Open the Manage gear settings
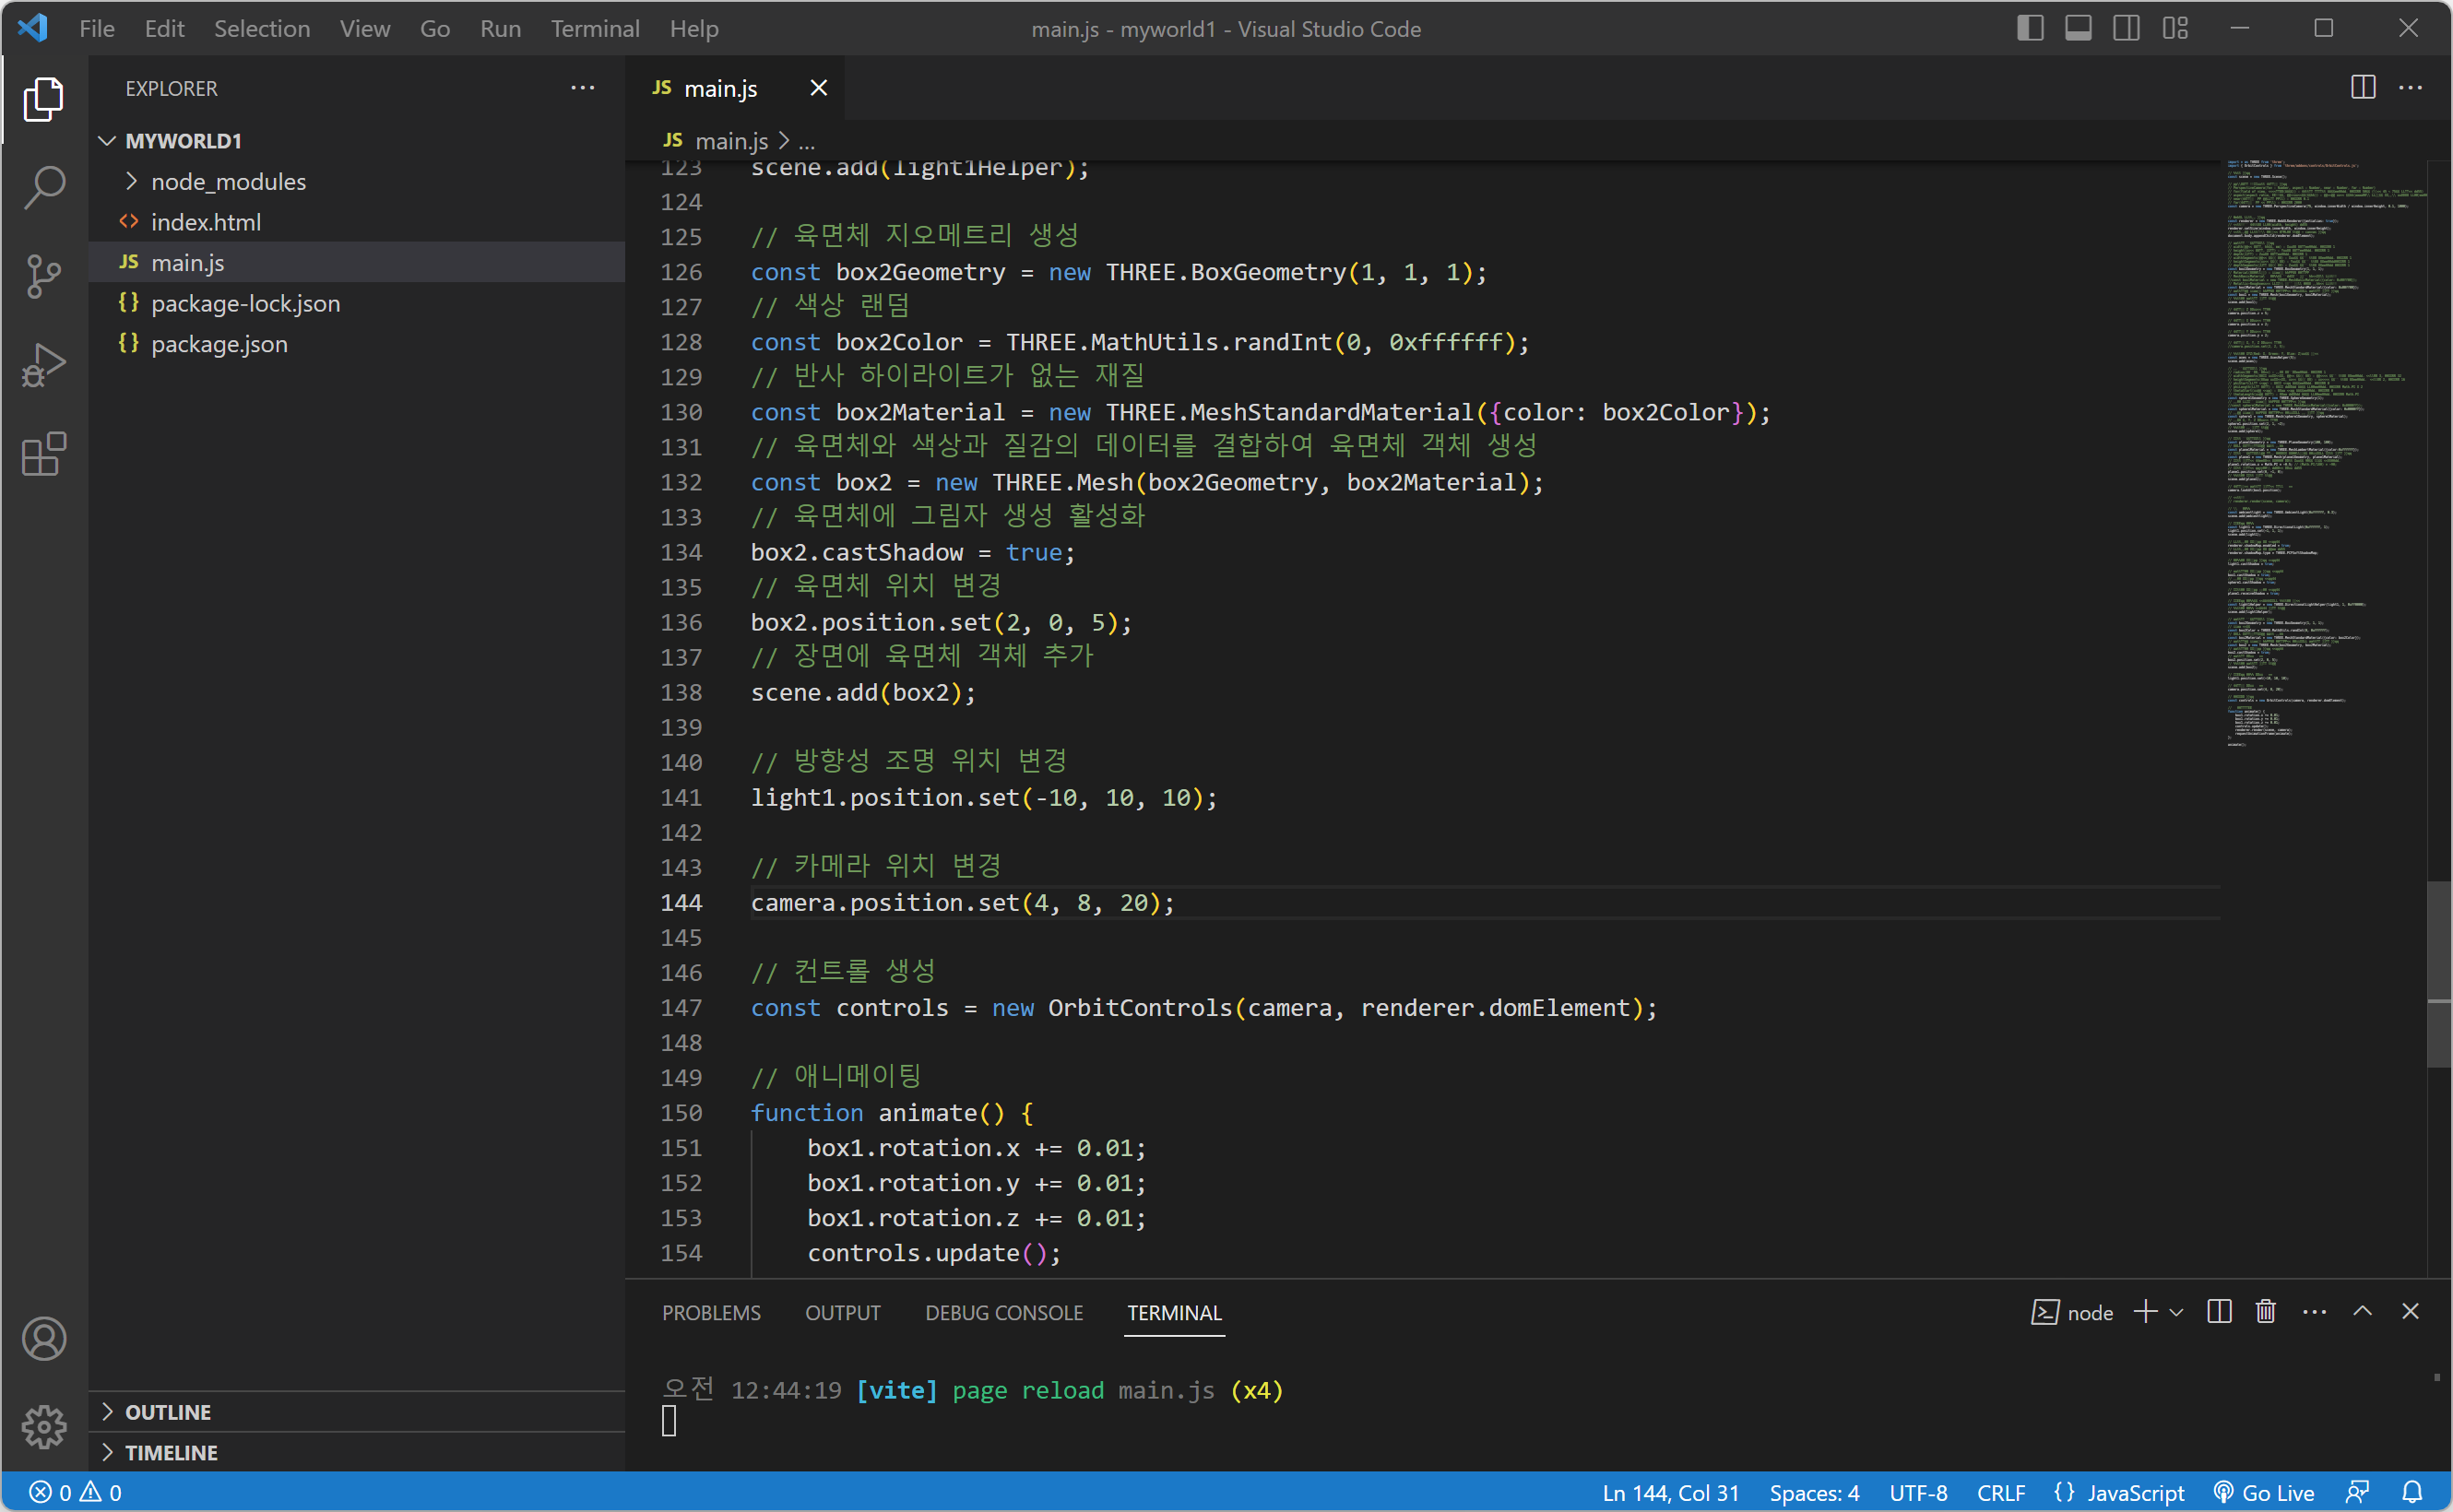The image size is (2453, 1512). pos(44,1427)
